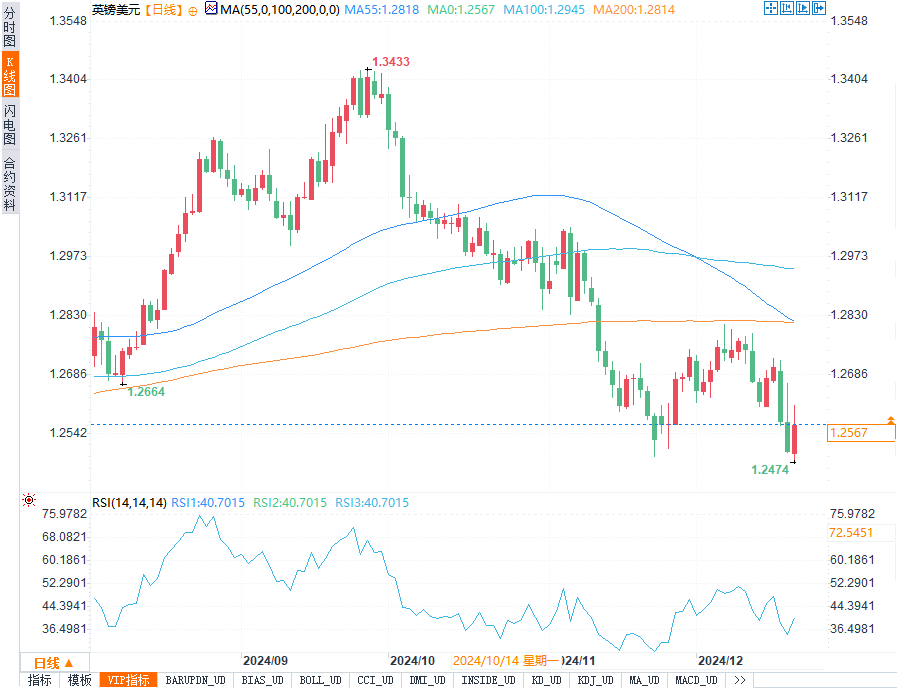Click the RSI2:40.7015 legend value
The width and height of the screenshot is (897, 688).
point(290,503)
